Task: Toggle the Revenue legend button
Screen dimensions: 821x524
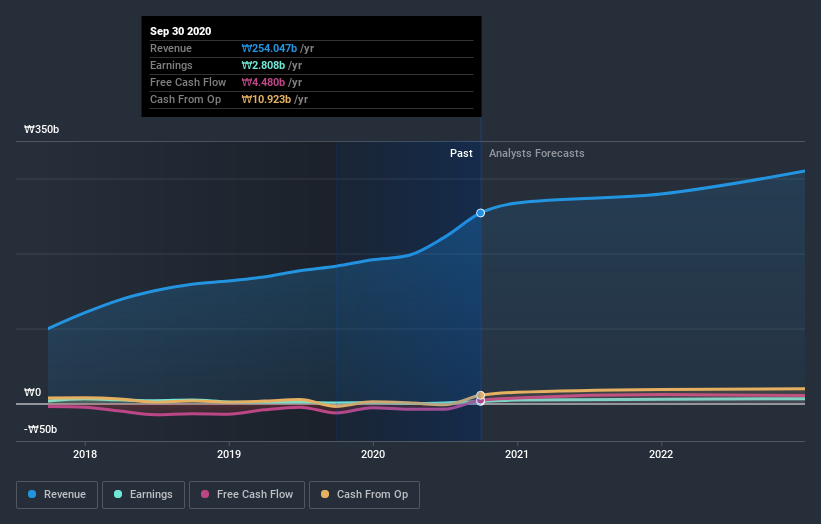Action: (x=57, y=495)
